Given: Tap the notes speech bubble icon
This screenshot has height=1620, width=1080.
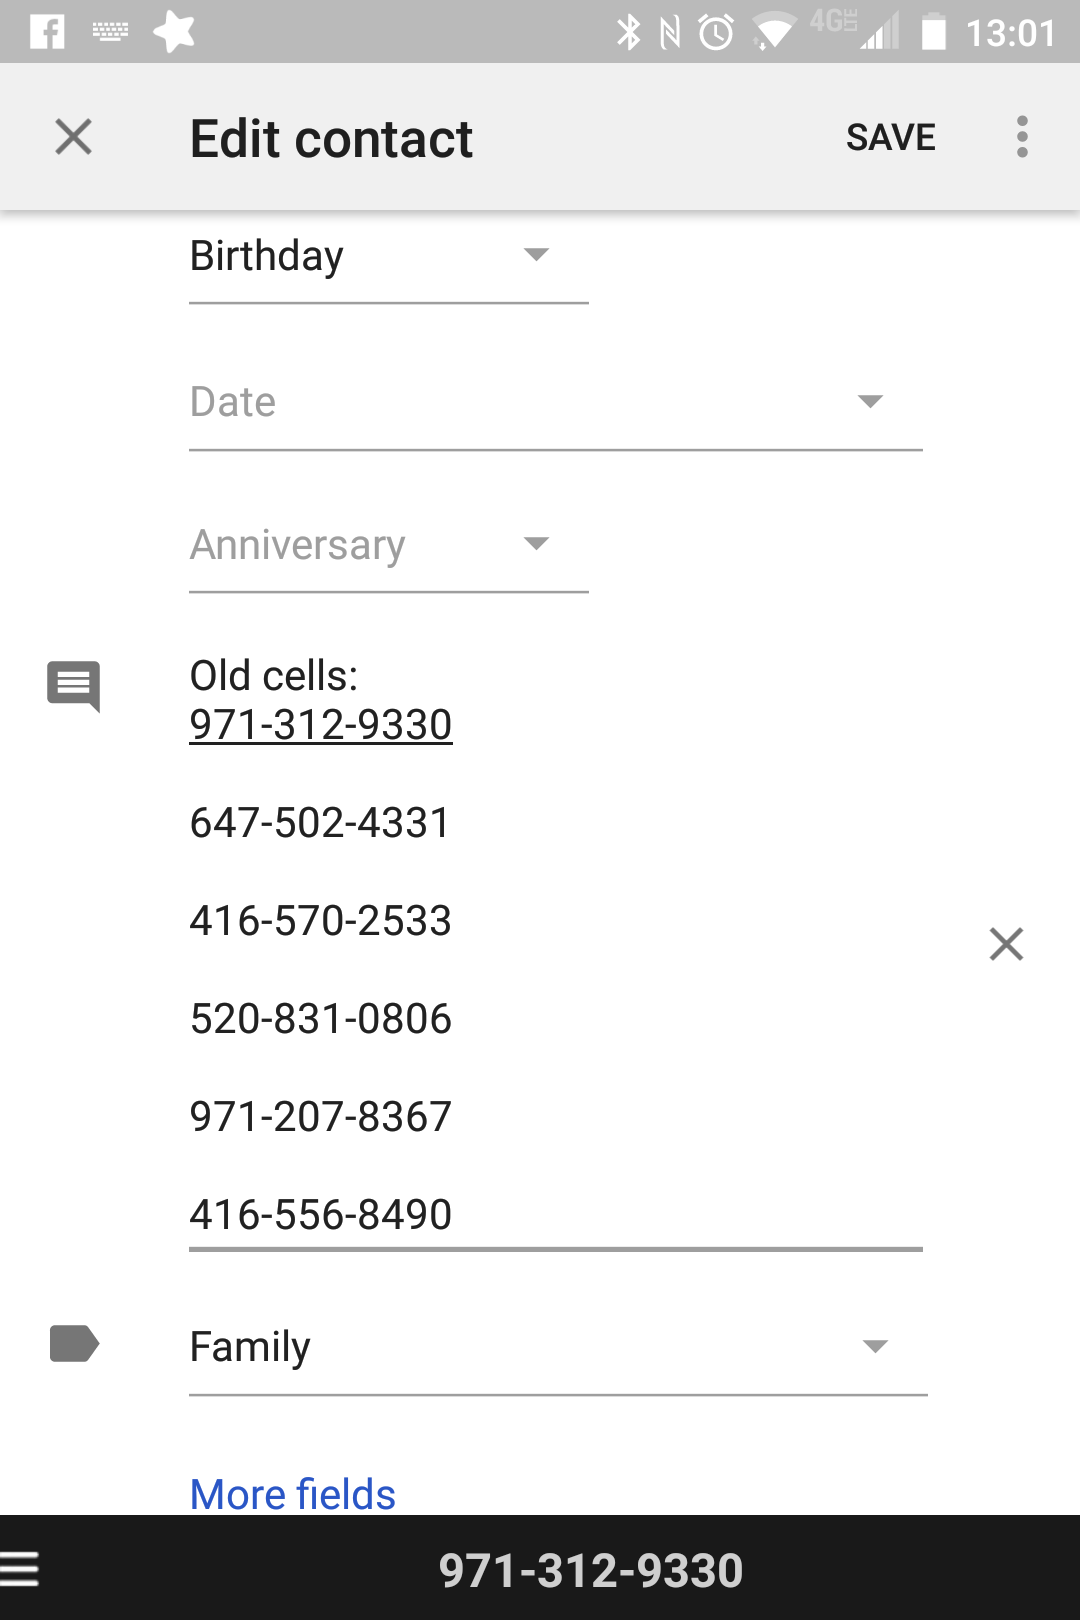Looking at the screenshot, I should (x=74, y=686).
